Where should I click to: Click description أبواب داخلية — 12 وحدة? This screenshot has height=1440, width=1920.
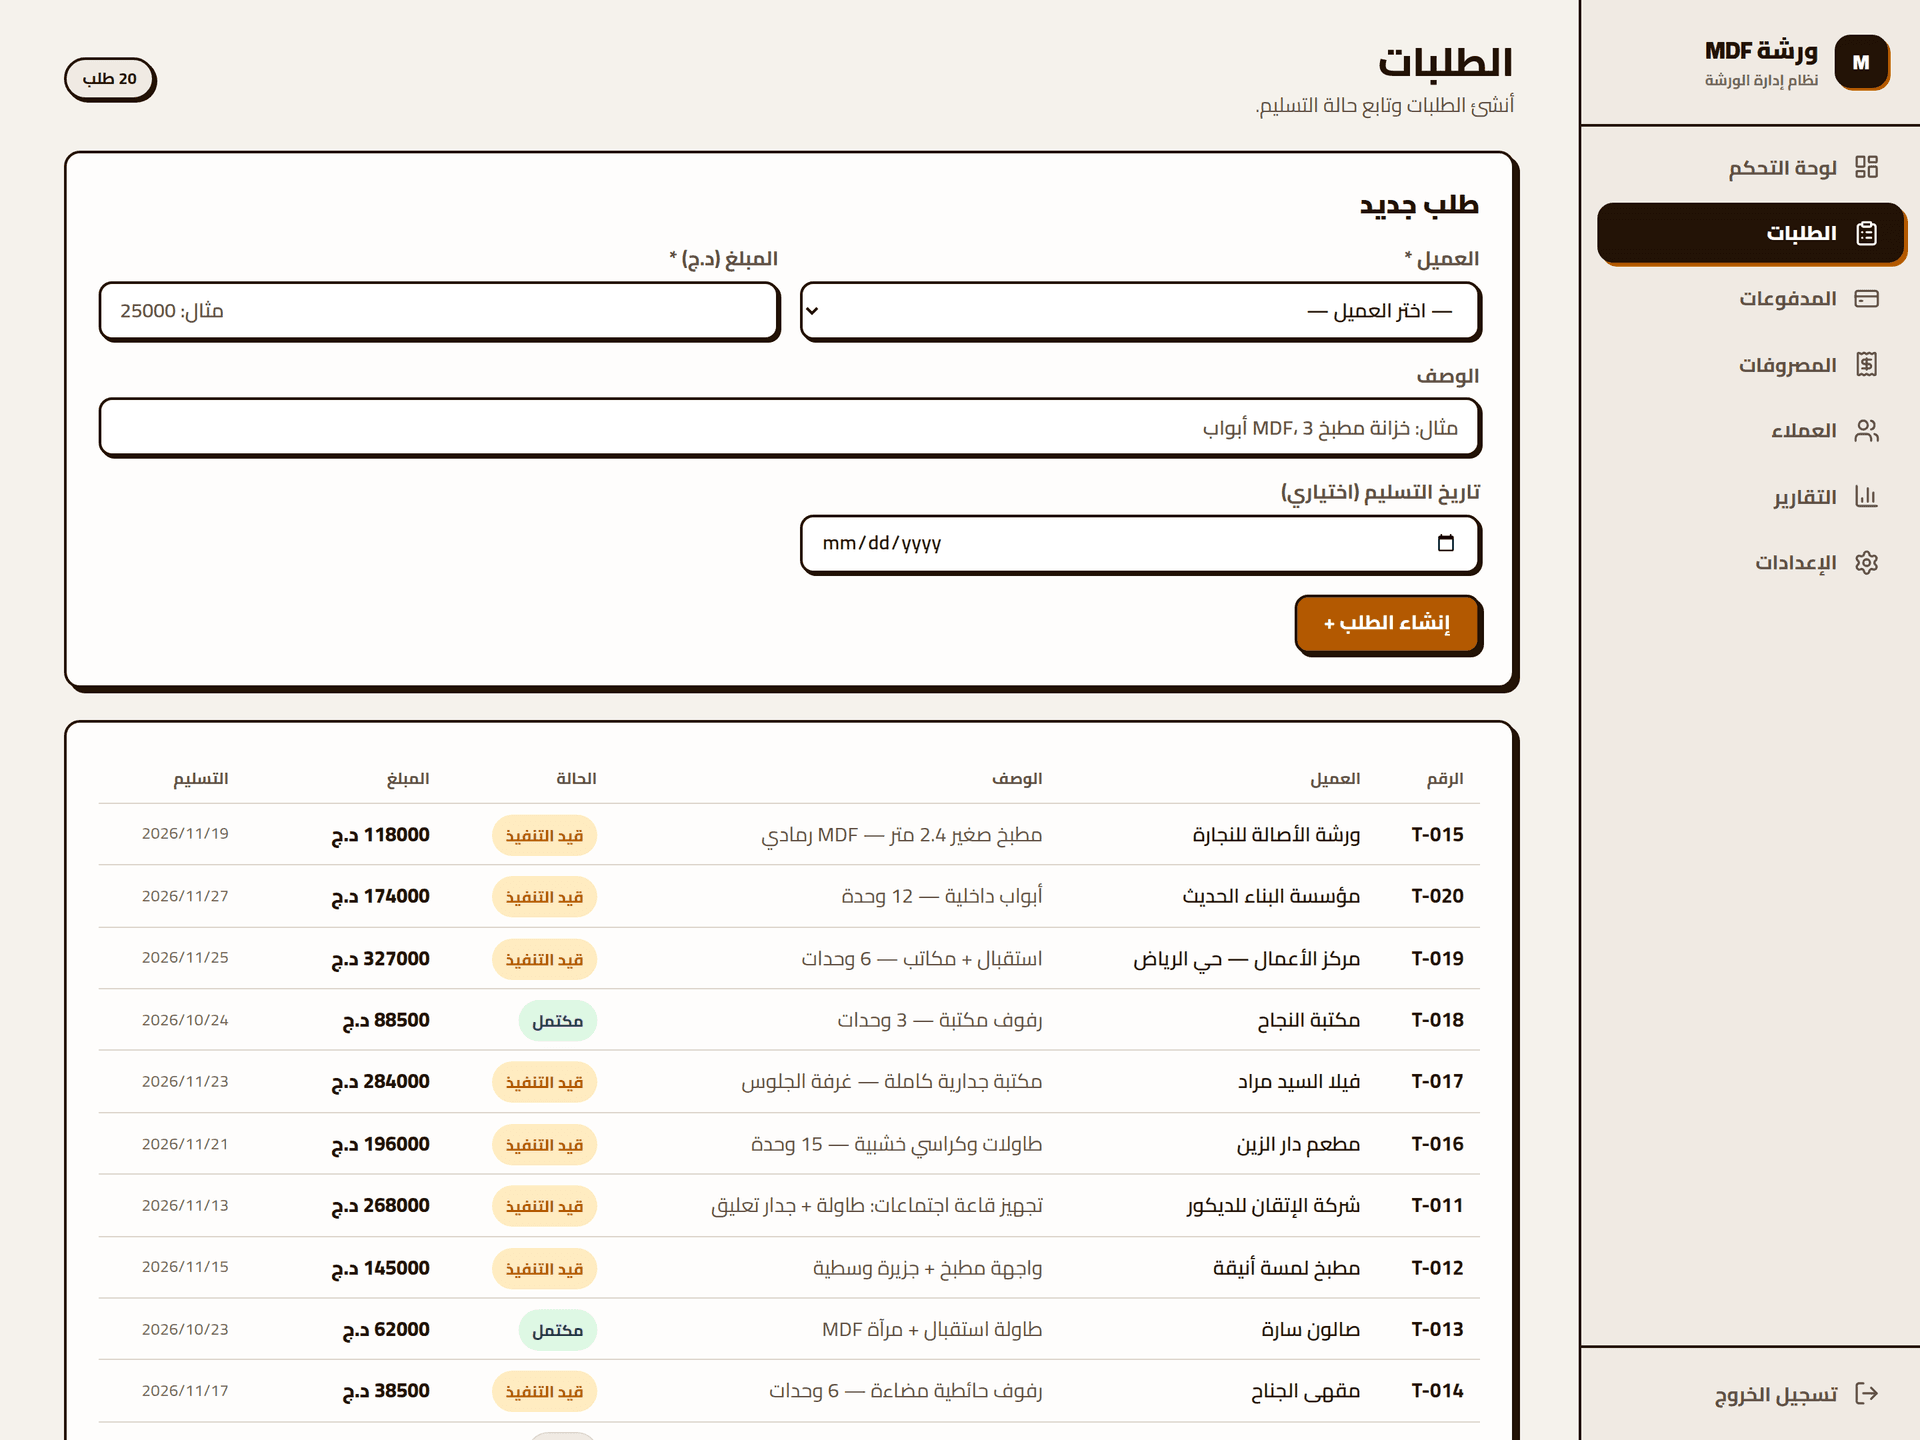(x=942, y=897)
